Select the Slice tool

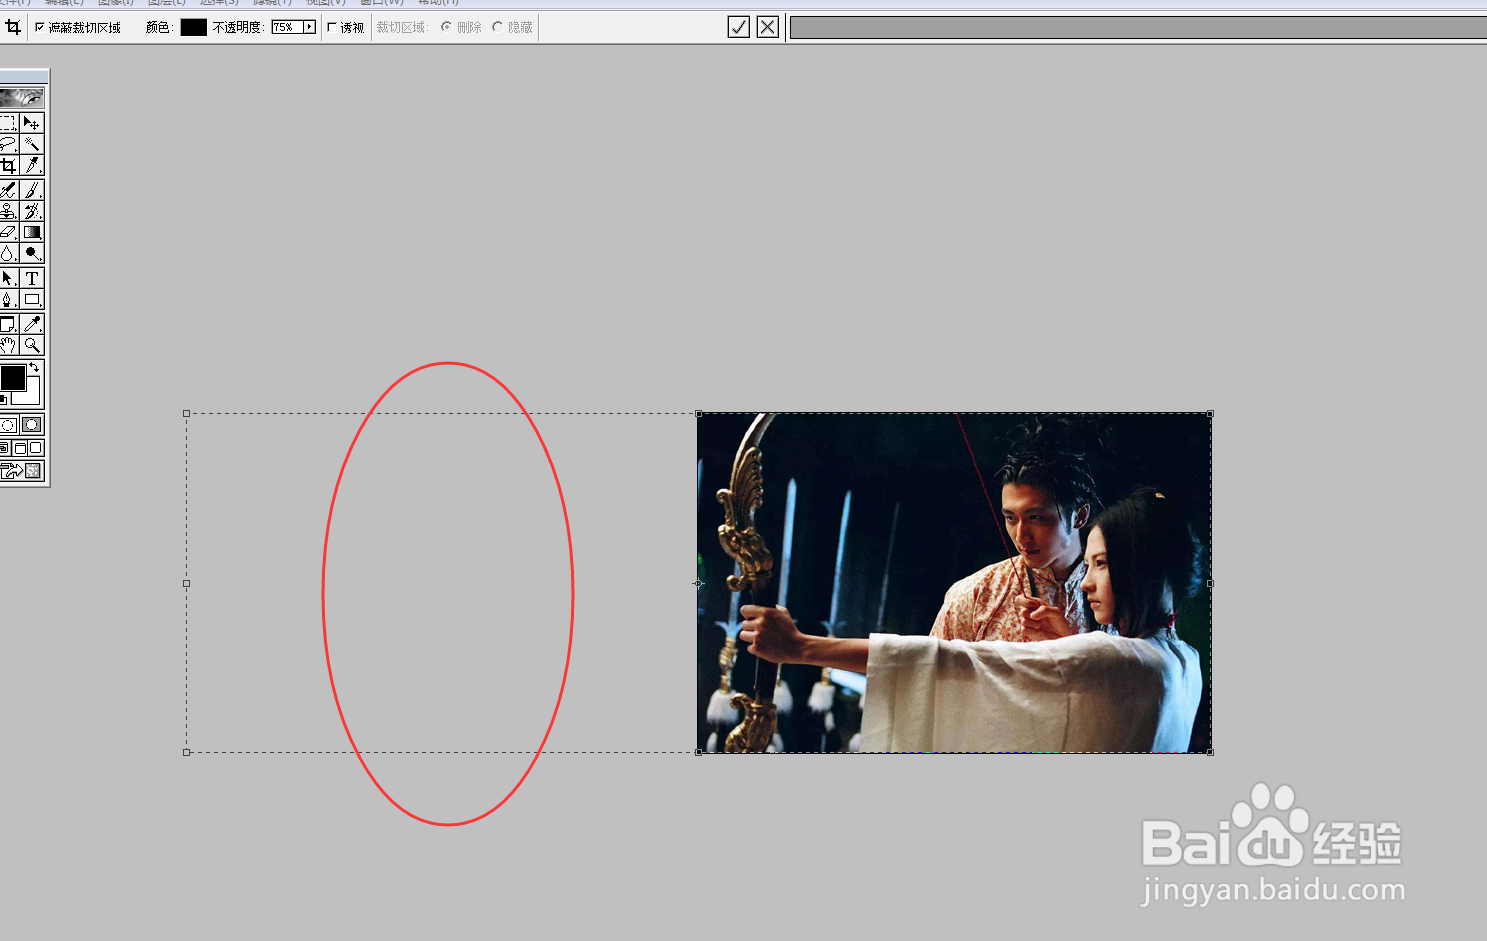pyautogui.click(x=32, y=165)
